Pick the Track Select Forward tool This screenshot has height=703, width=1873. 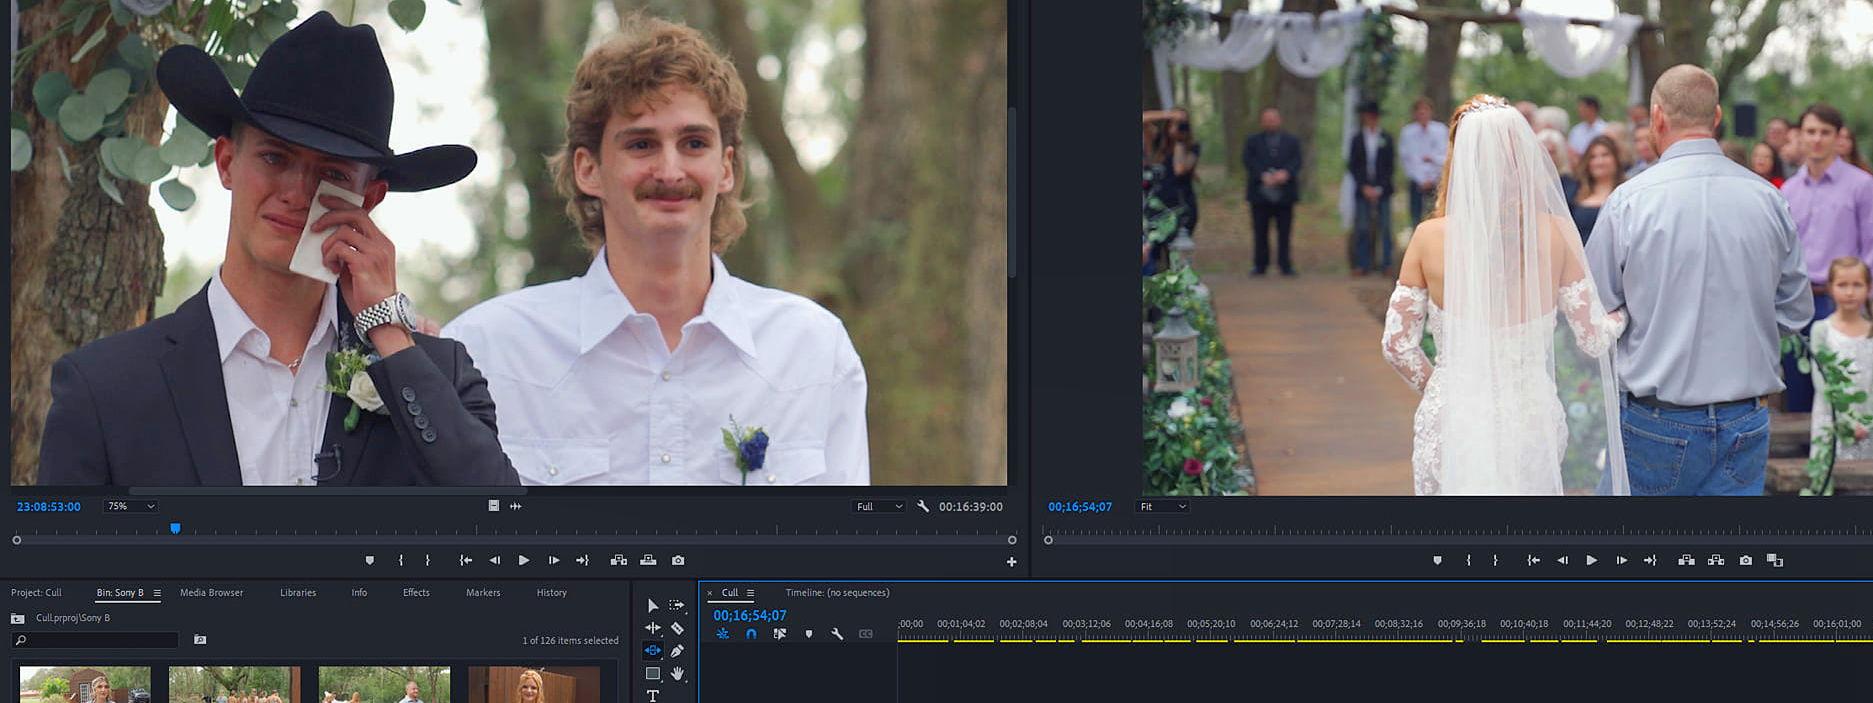coord(677,605)
